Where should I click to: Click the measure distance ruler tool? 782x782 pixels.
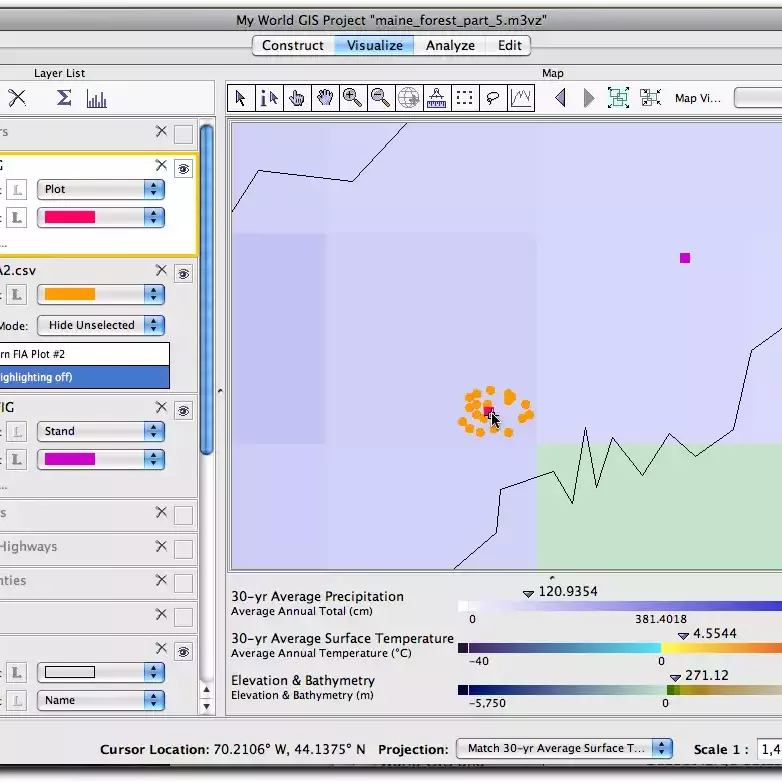(436, 97)
